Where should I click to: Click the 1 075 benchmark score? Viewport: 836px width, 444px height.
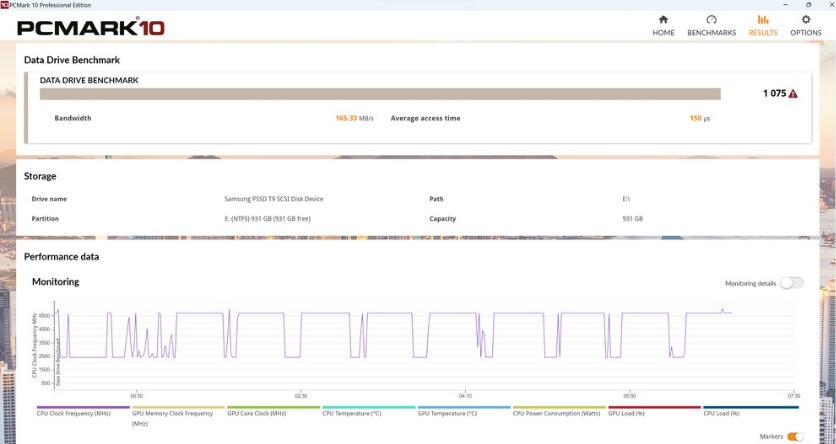tap(774, 94)
